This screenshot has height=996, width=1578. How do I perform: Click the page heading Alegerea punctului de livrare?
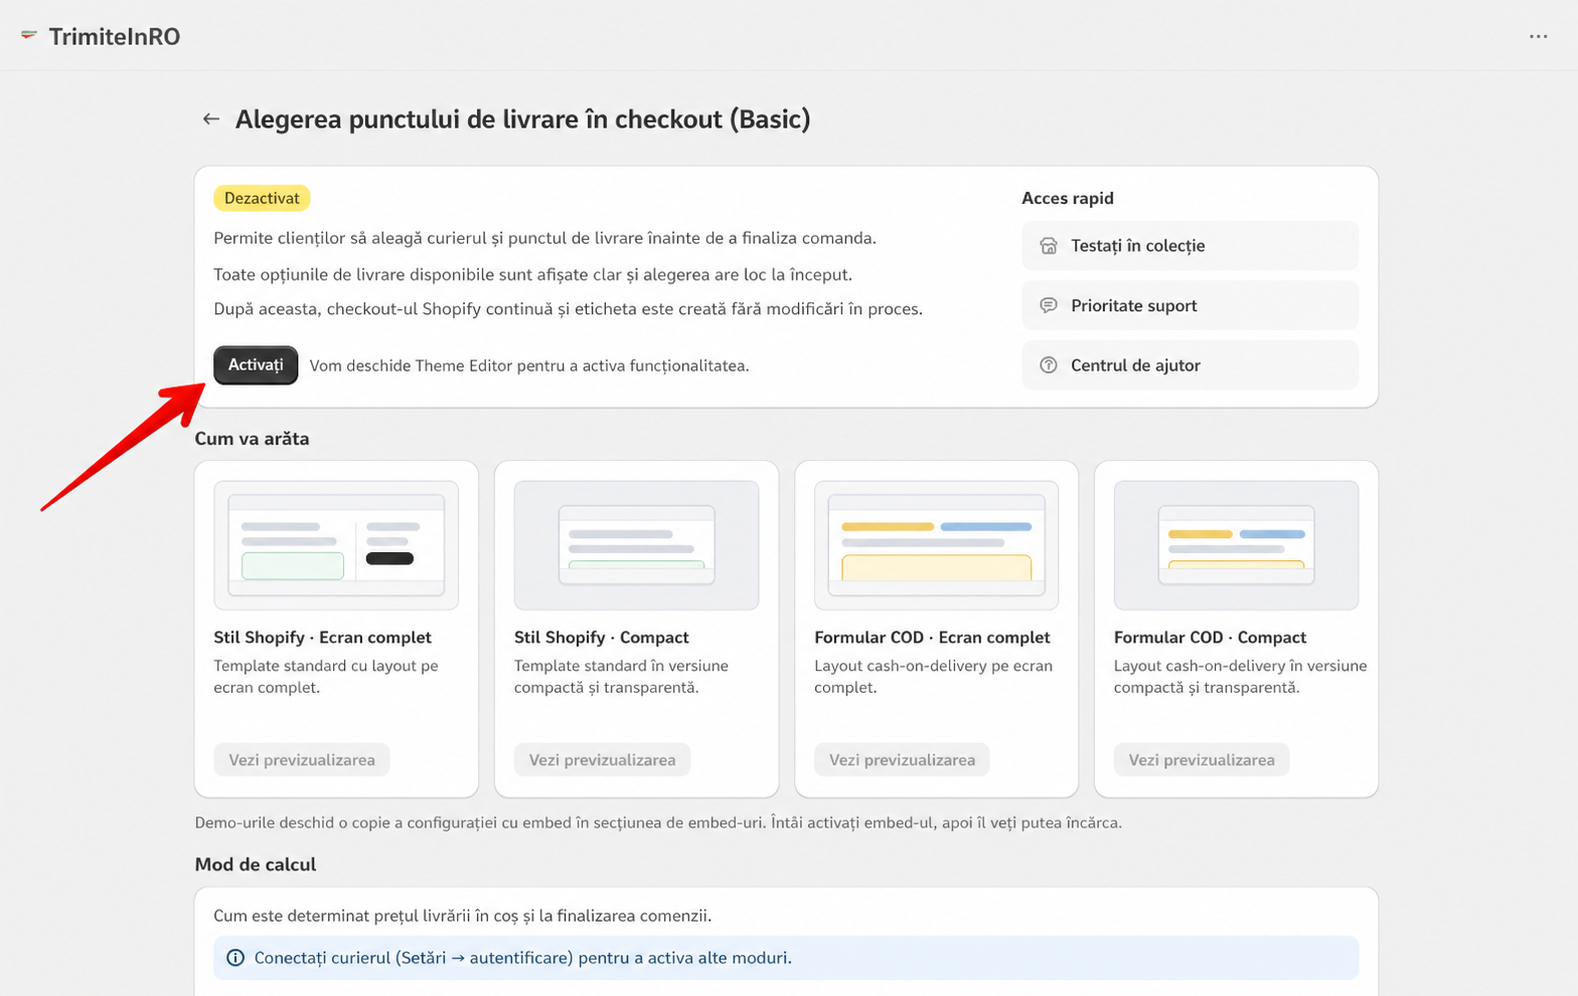tap(522, 119)
